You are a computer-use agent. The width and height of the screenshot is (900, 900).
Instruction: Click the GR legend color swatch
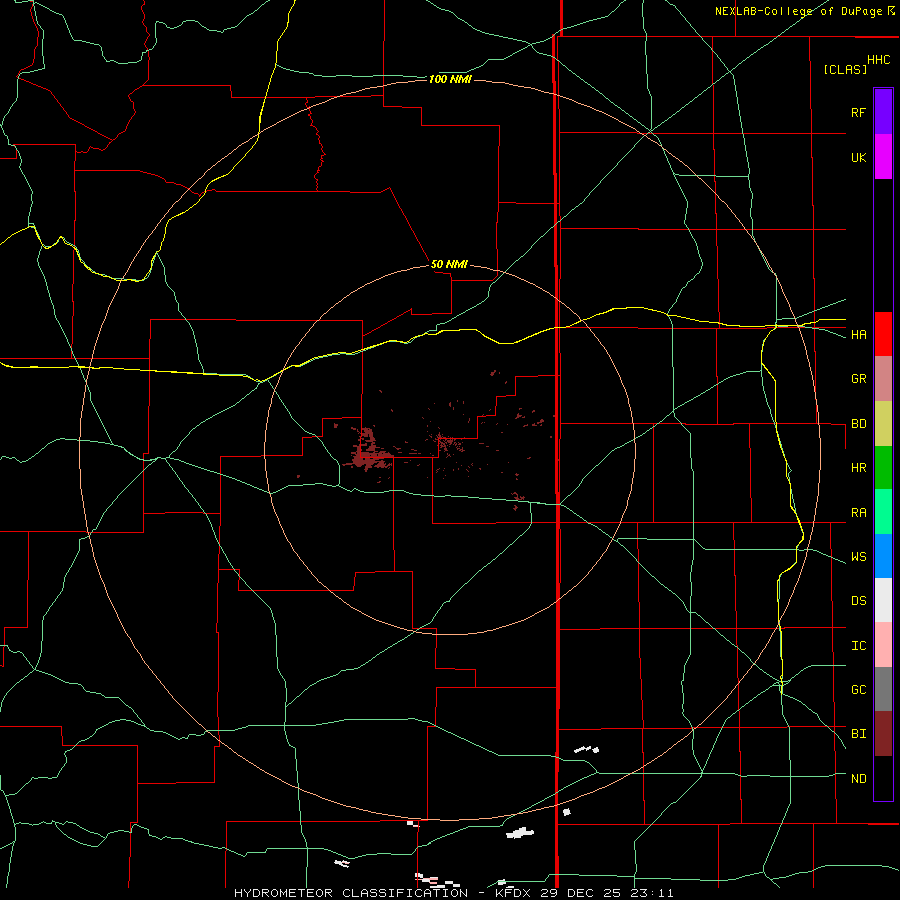tap(883, 378)
